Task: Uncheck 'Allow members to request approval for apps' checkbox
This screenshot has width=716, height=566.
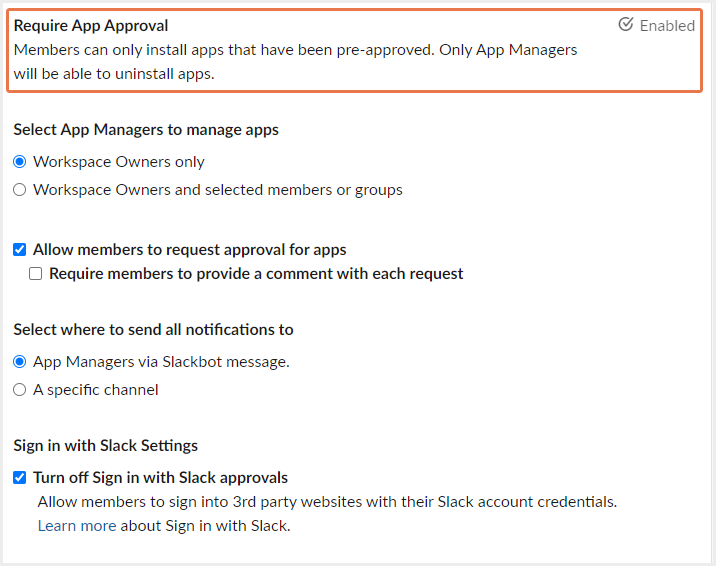Action: pos(20,250)
